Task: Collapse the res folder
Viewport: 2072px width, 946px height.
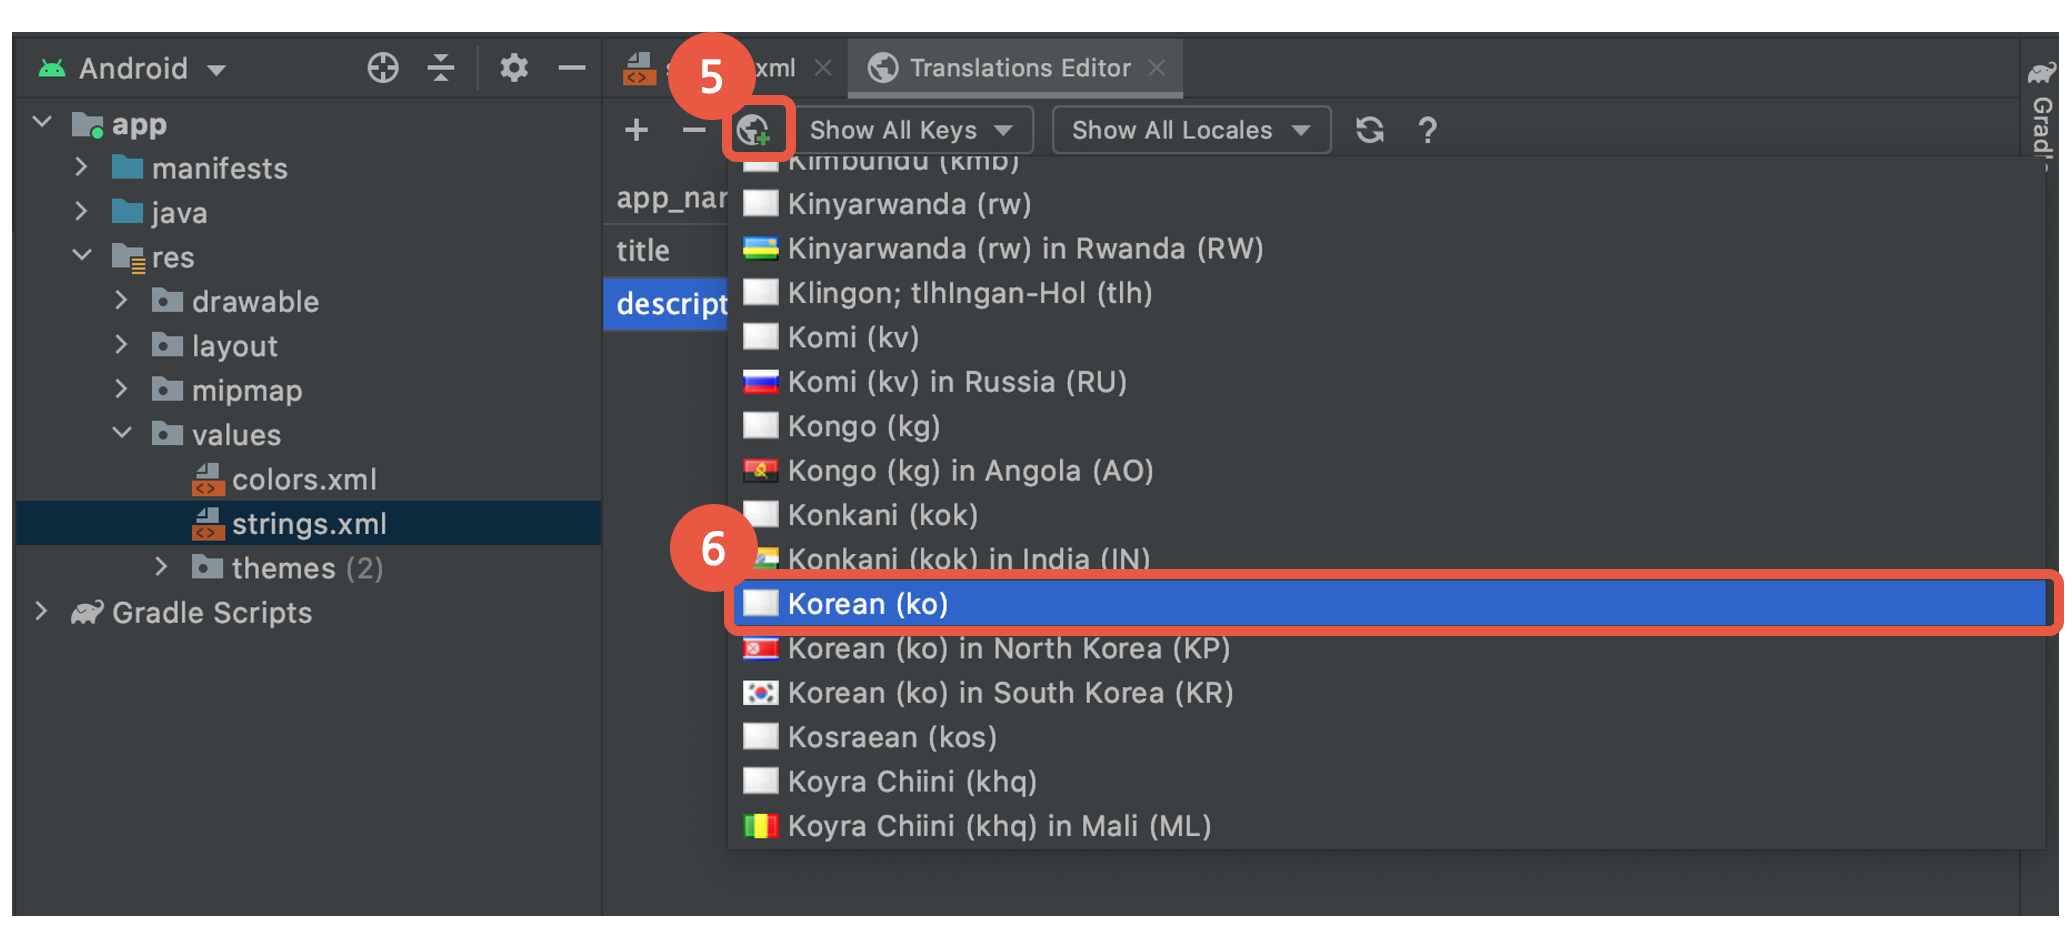Action: tap(82, 255)
